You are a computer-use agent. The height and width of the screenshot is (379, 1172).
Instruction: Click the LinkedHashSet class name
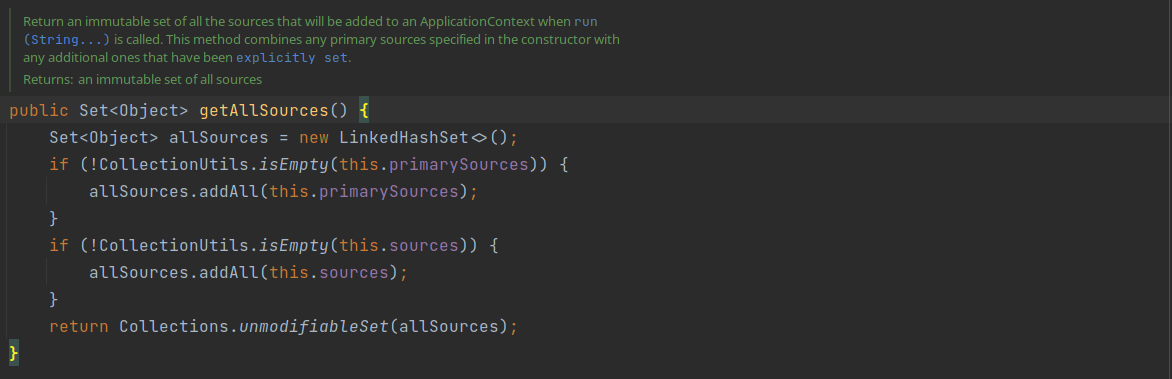tap(404, 138)
